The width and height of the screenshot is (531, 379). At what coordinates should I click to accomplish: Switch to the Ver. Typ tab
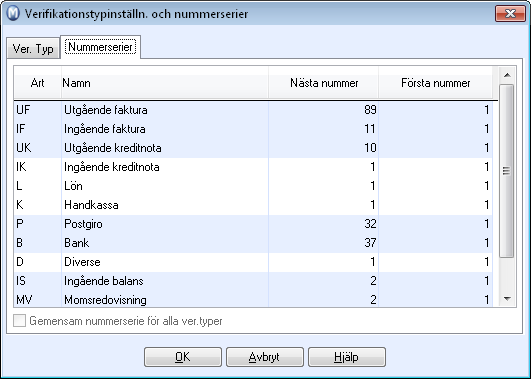[x=33, y=48]
